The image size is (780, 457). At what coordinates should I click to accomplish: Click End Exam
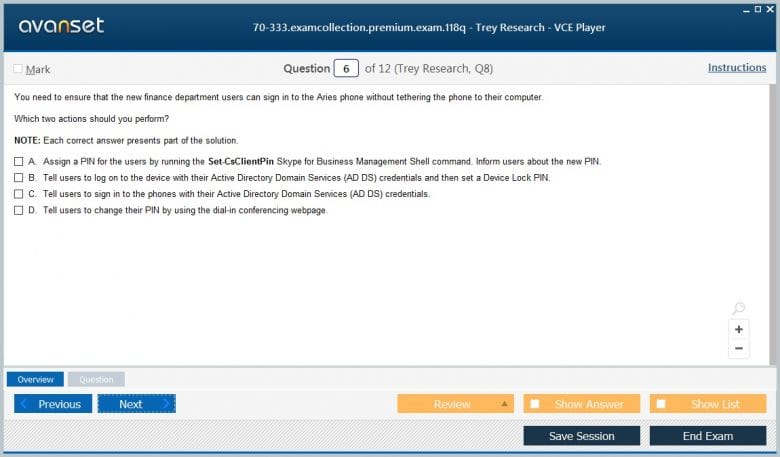pos(708,436)
